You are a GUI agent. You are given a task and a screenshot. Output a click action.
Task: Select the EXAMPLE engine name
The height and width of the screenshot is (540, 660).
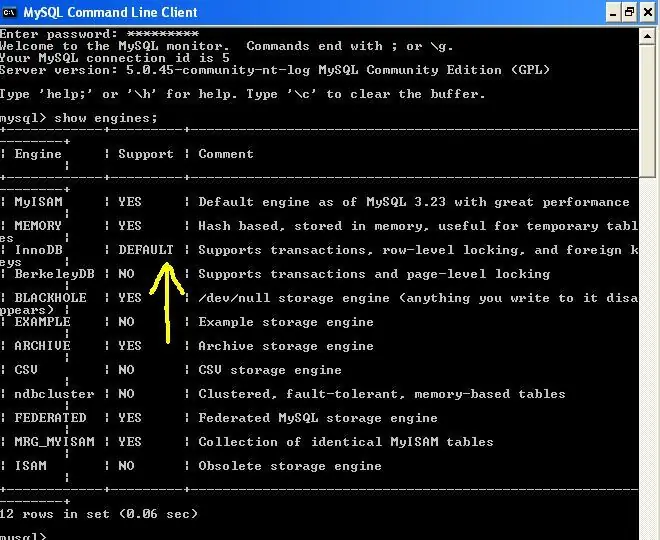42,322
